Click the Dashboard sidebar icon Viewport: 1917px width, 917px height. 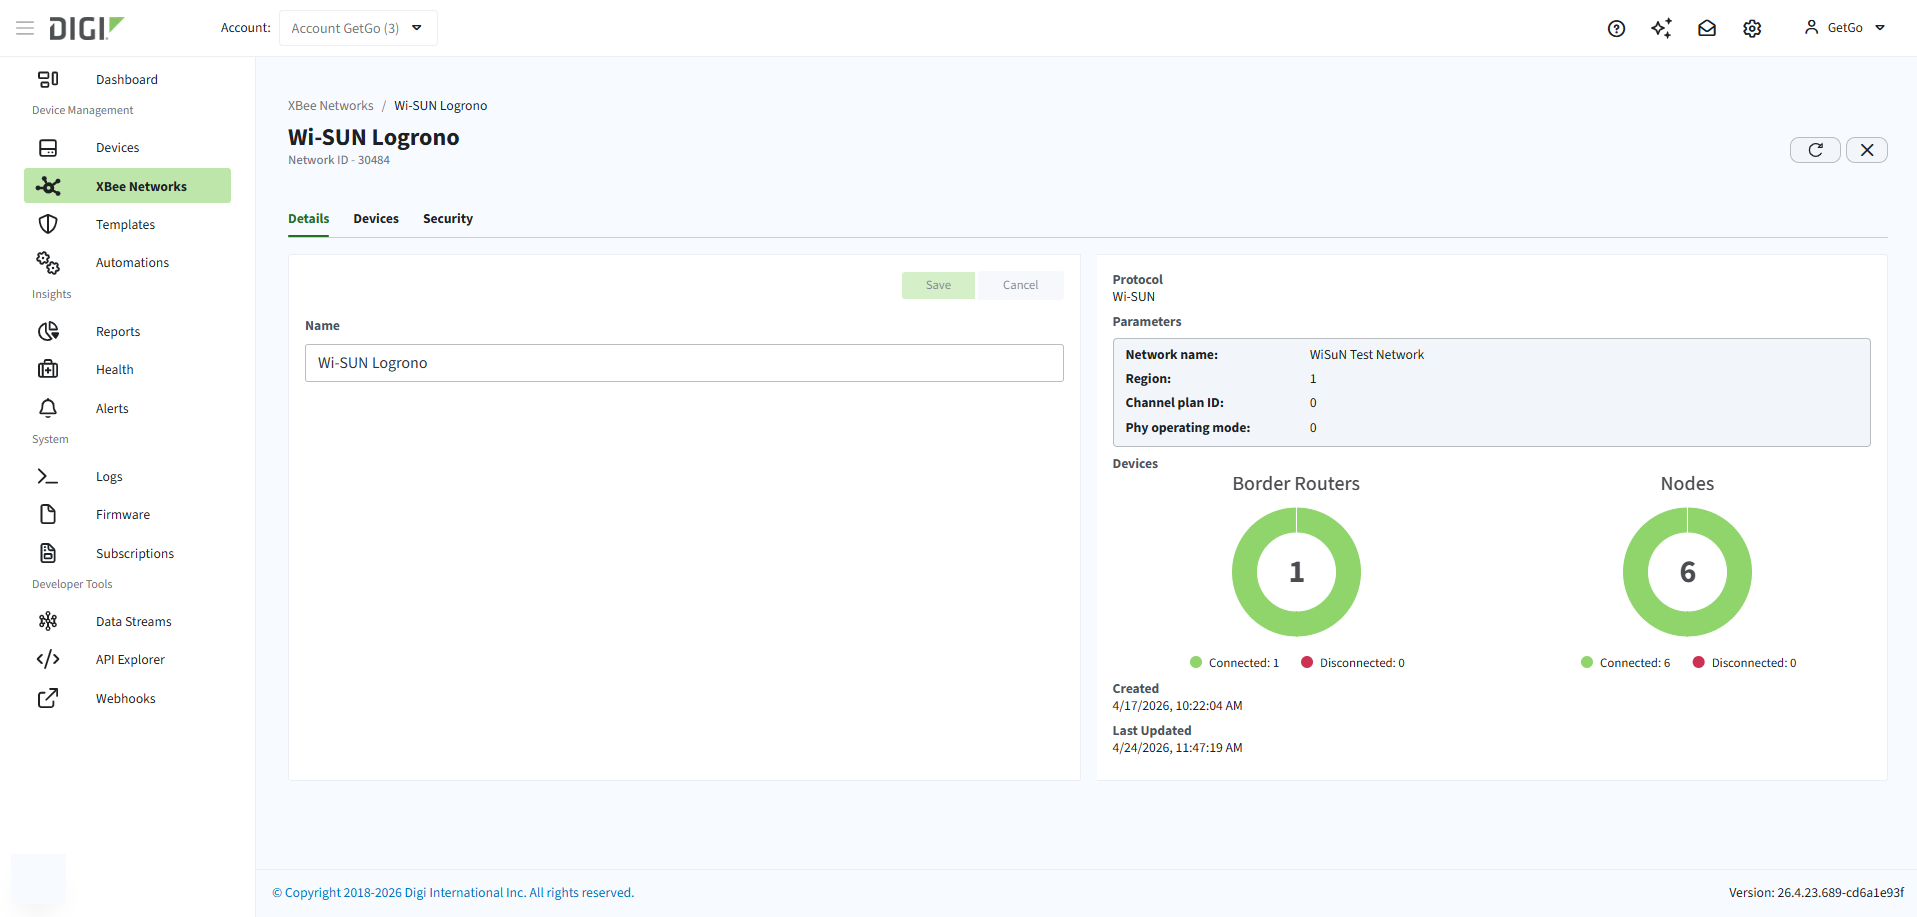(48, 79)
